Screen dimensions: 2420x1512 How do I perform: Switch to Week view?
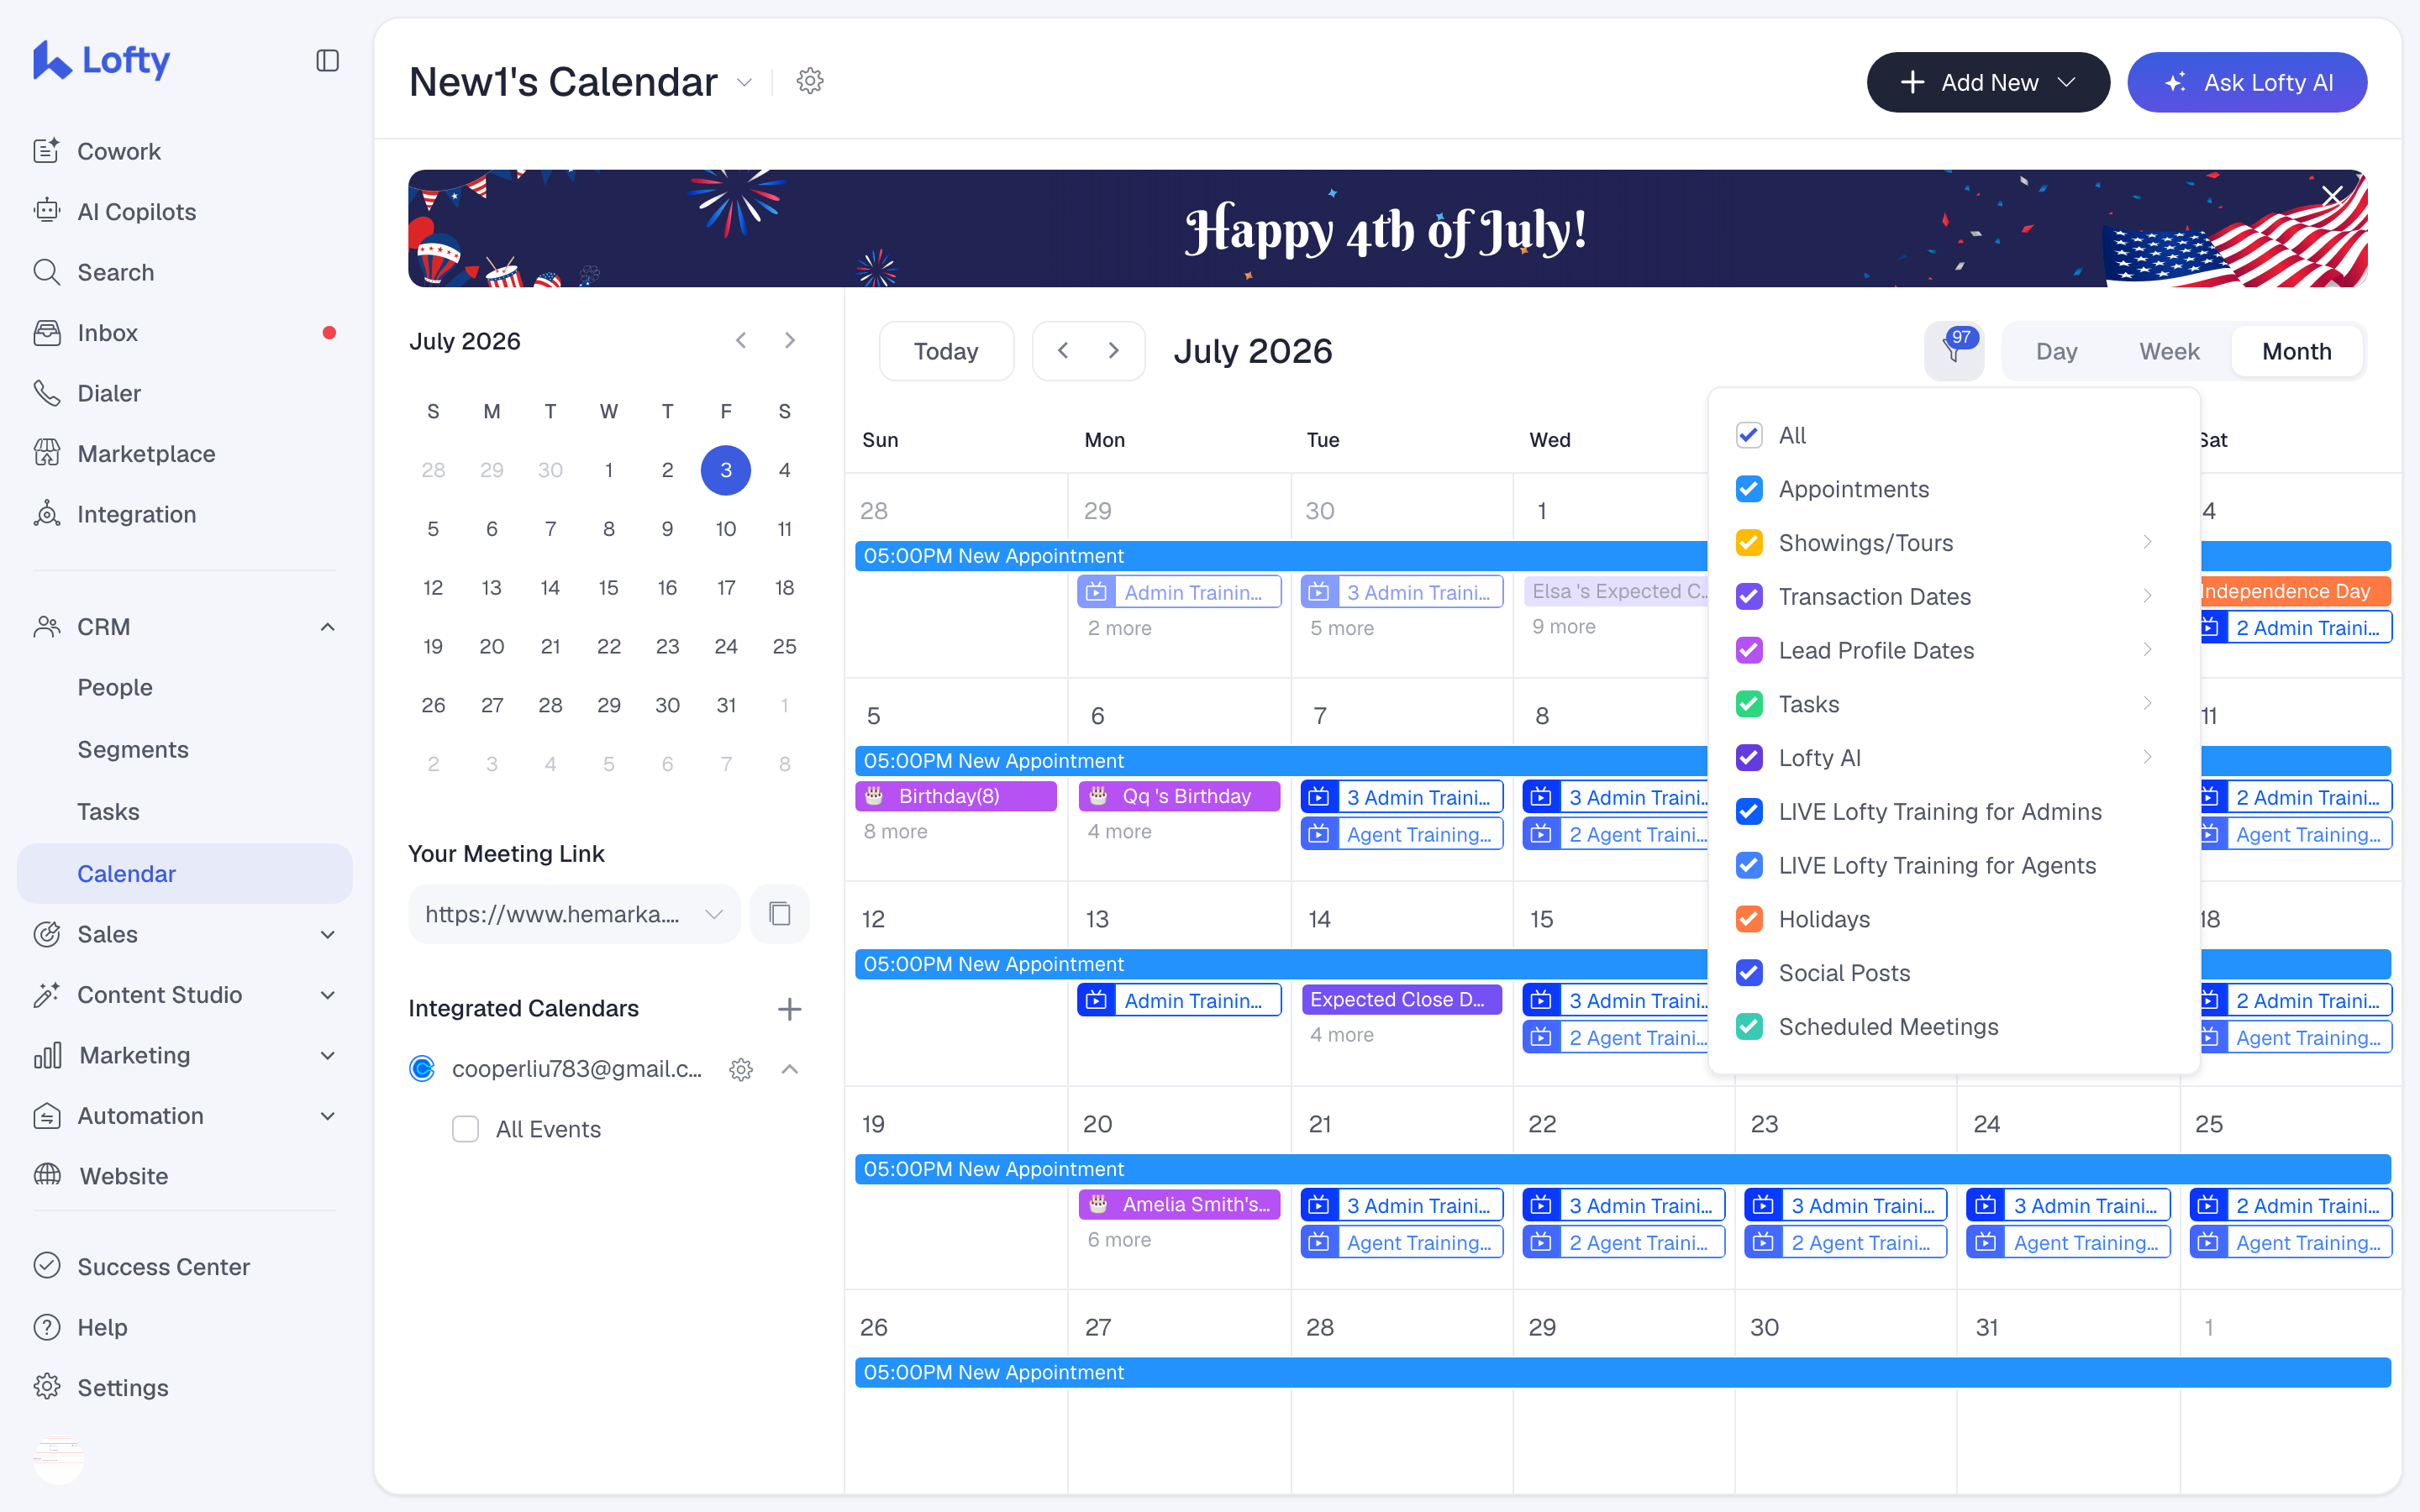[x=2169, y=351]
